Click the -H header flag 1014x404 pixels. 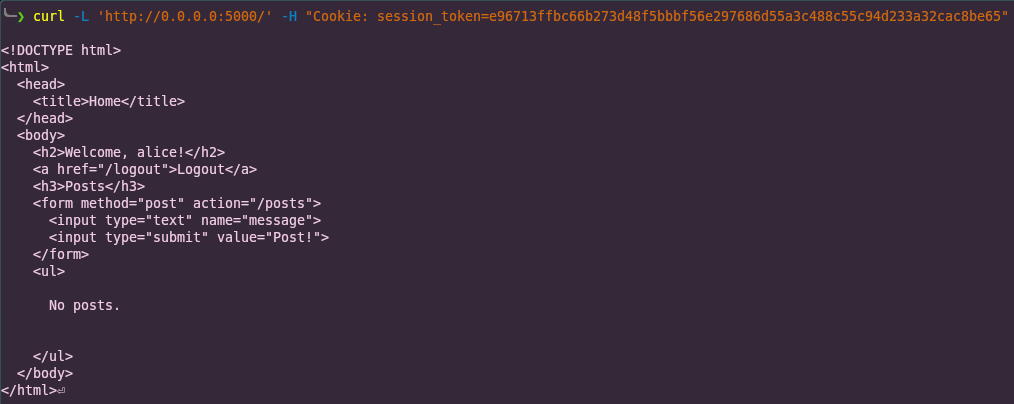pyautogui.click(x=290, y=16)
